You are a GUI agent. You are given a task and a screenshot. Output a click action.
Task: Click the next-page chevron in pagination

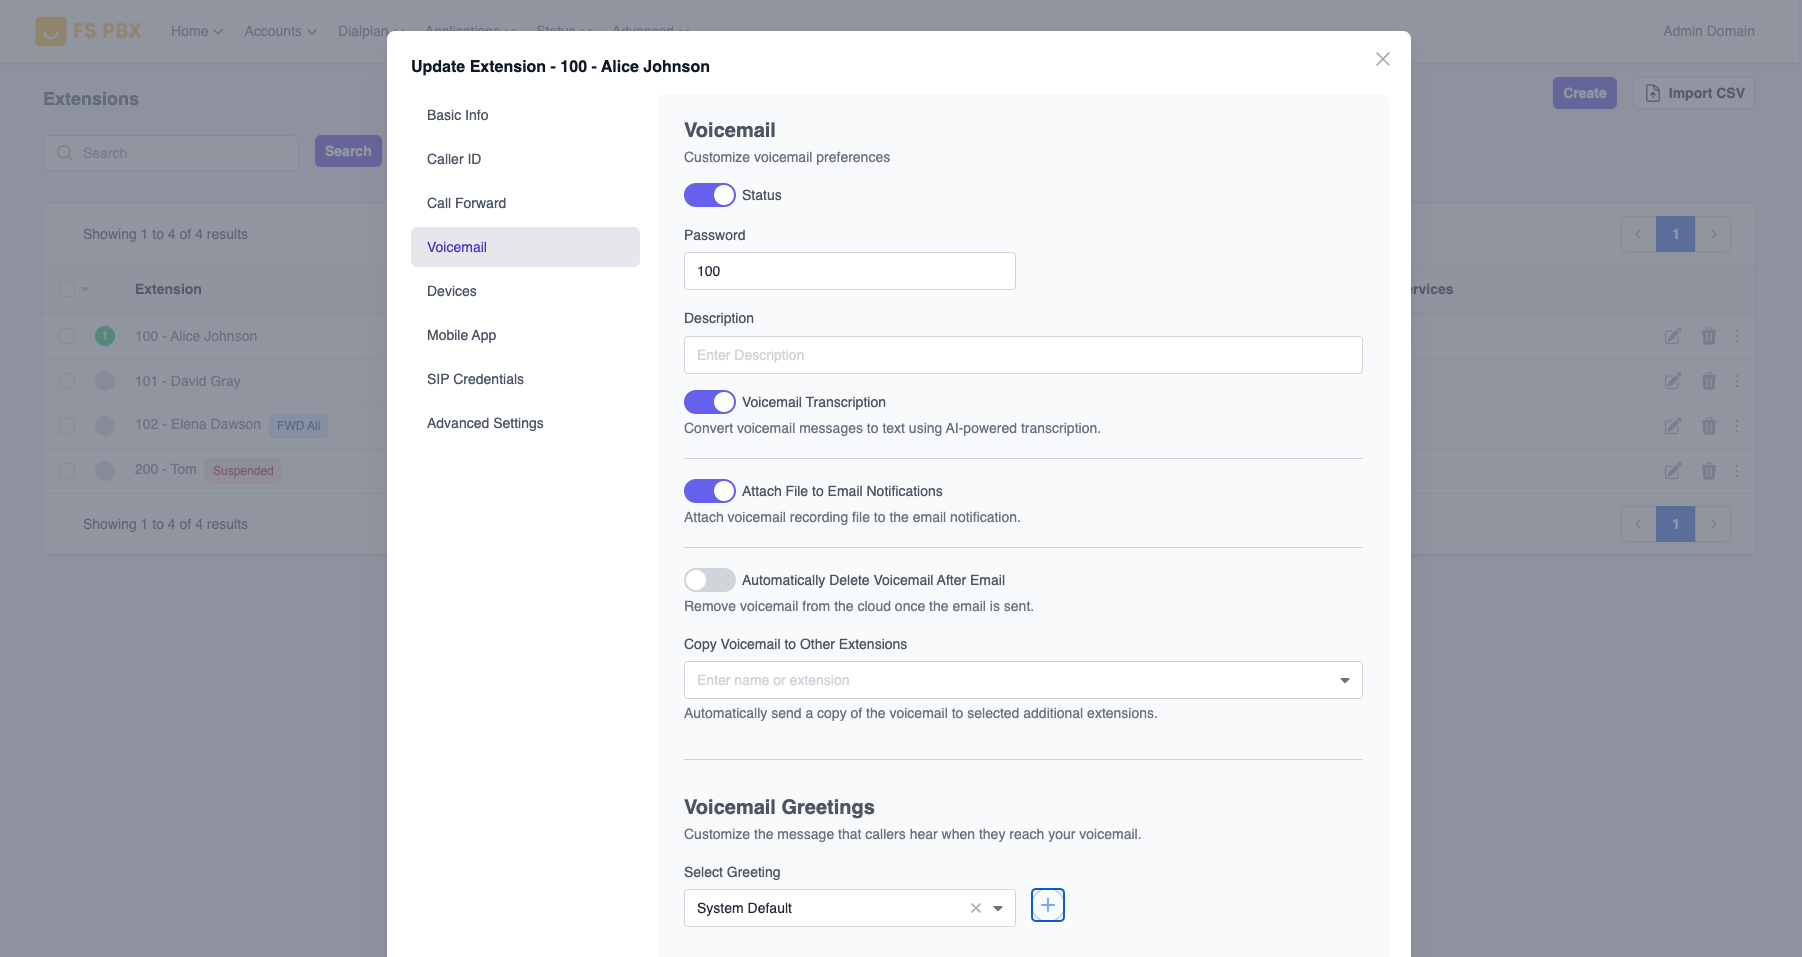1714,233
